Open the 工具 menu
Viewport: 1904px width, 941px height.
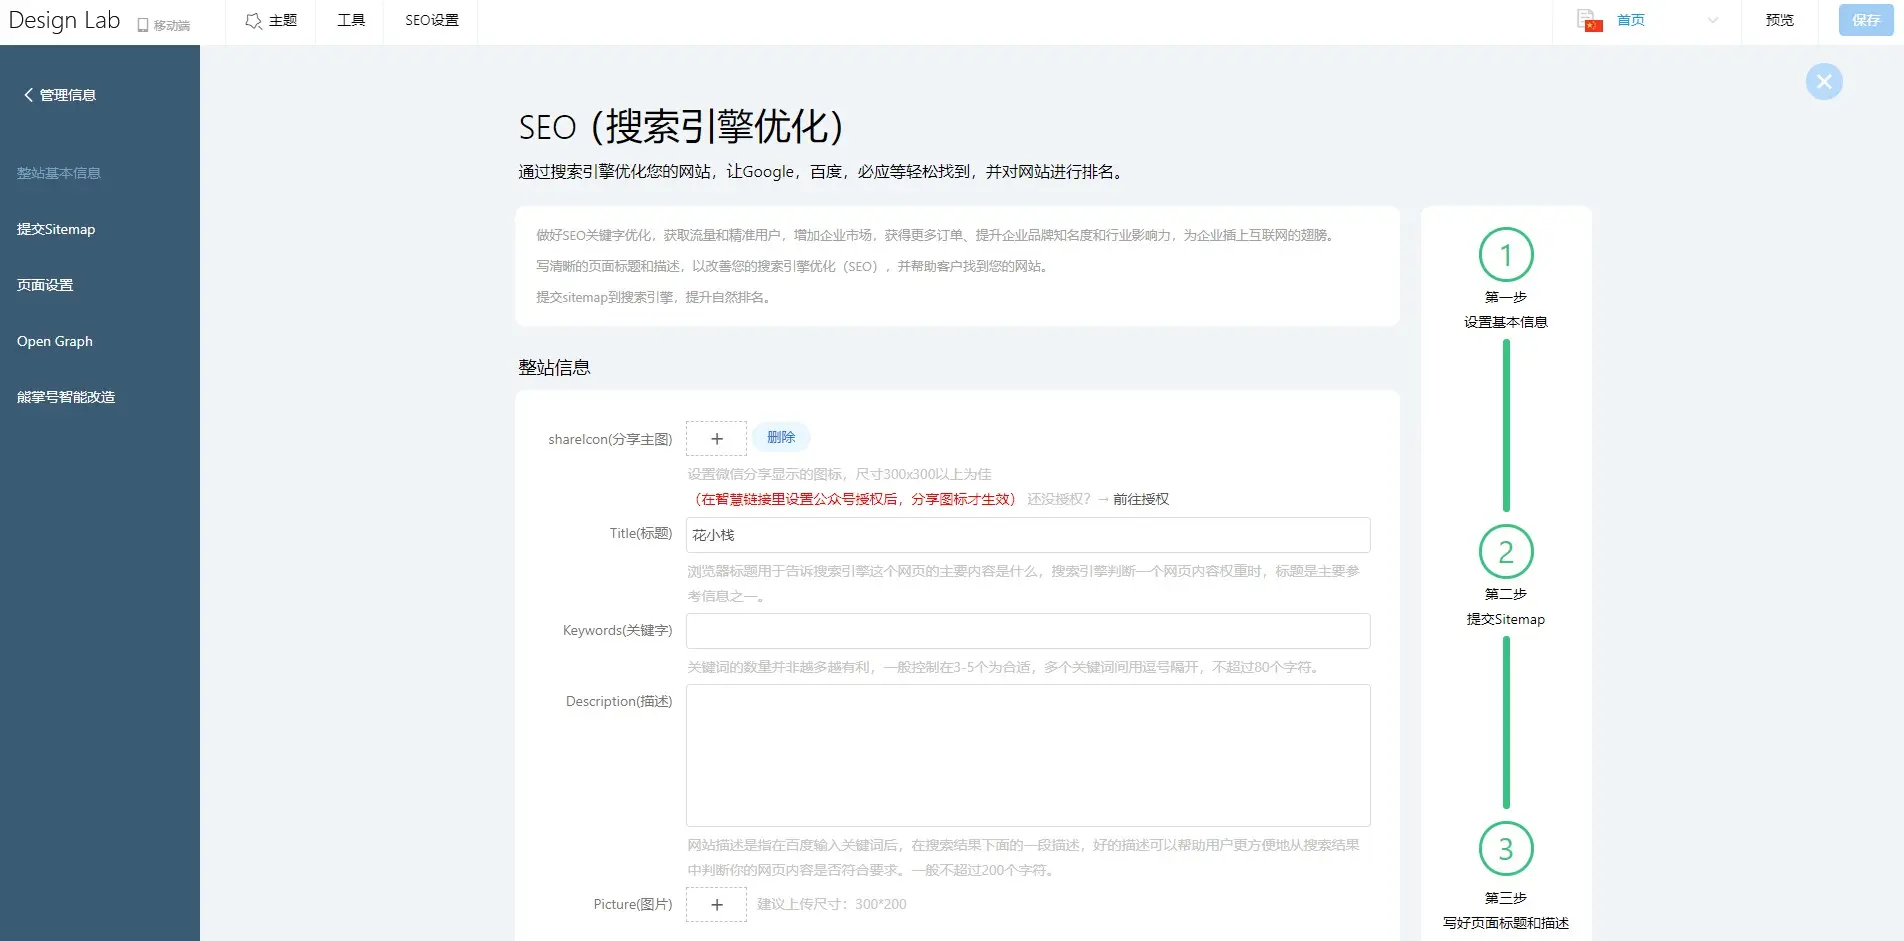point(351,21)
